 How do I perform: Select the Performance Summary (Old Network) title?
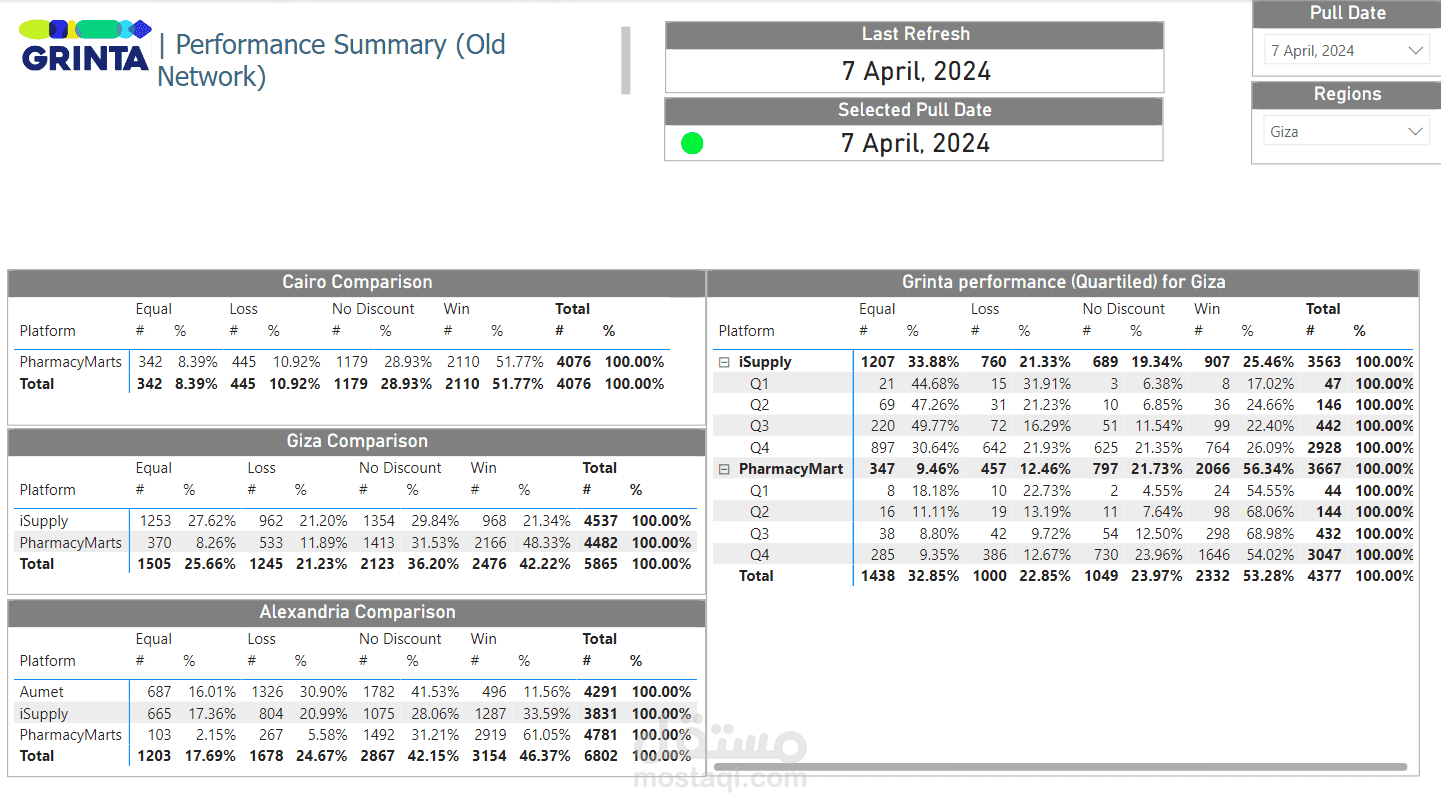332,60
